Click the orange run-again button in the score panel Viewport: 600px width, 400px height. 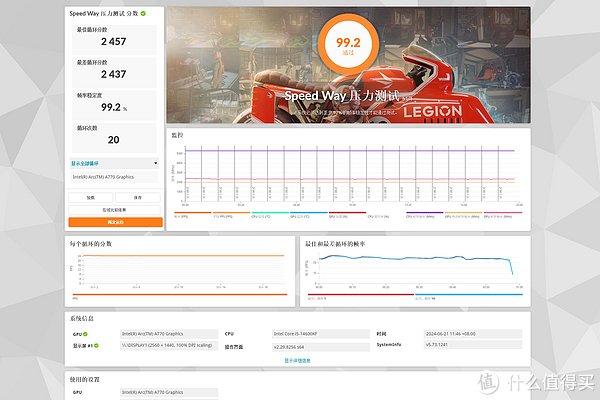click(x=115, y=222)
